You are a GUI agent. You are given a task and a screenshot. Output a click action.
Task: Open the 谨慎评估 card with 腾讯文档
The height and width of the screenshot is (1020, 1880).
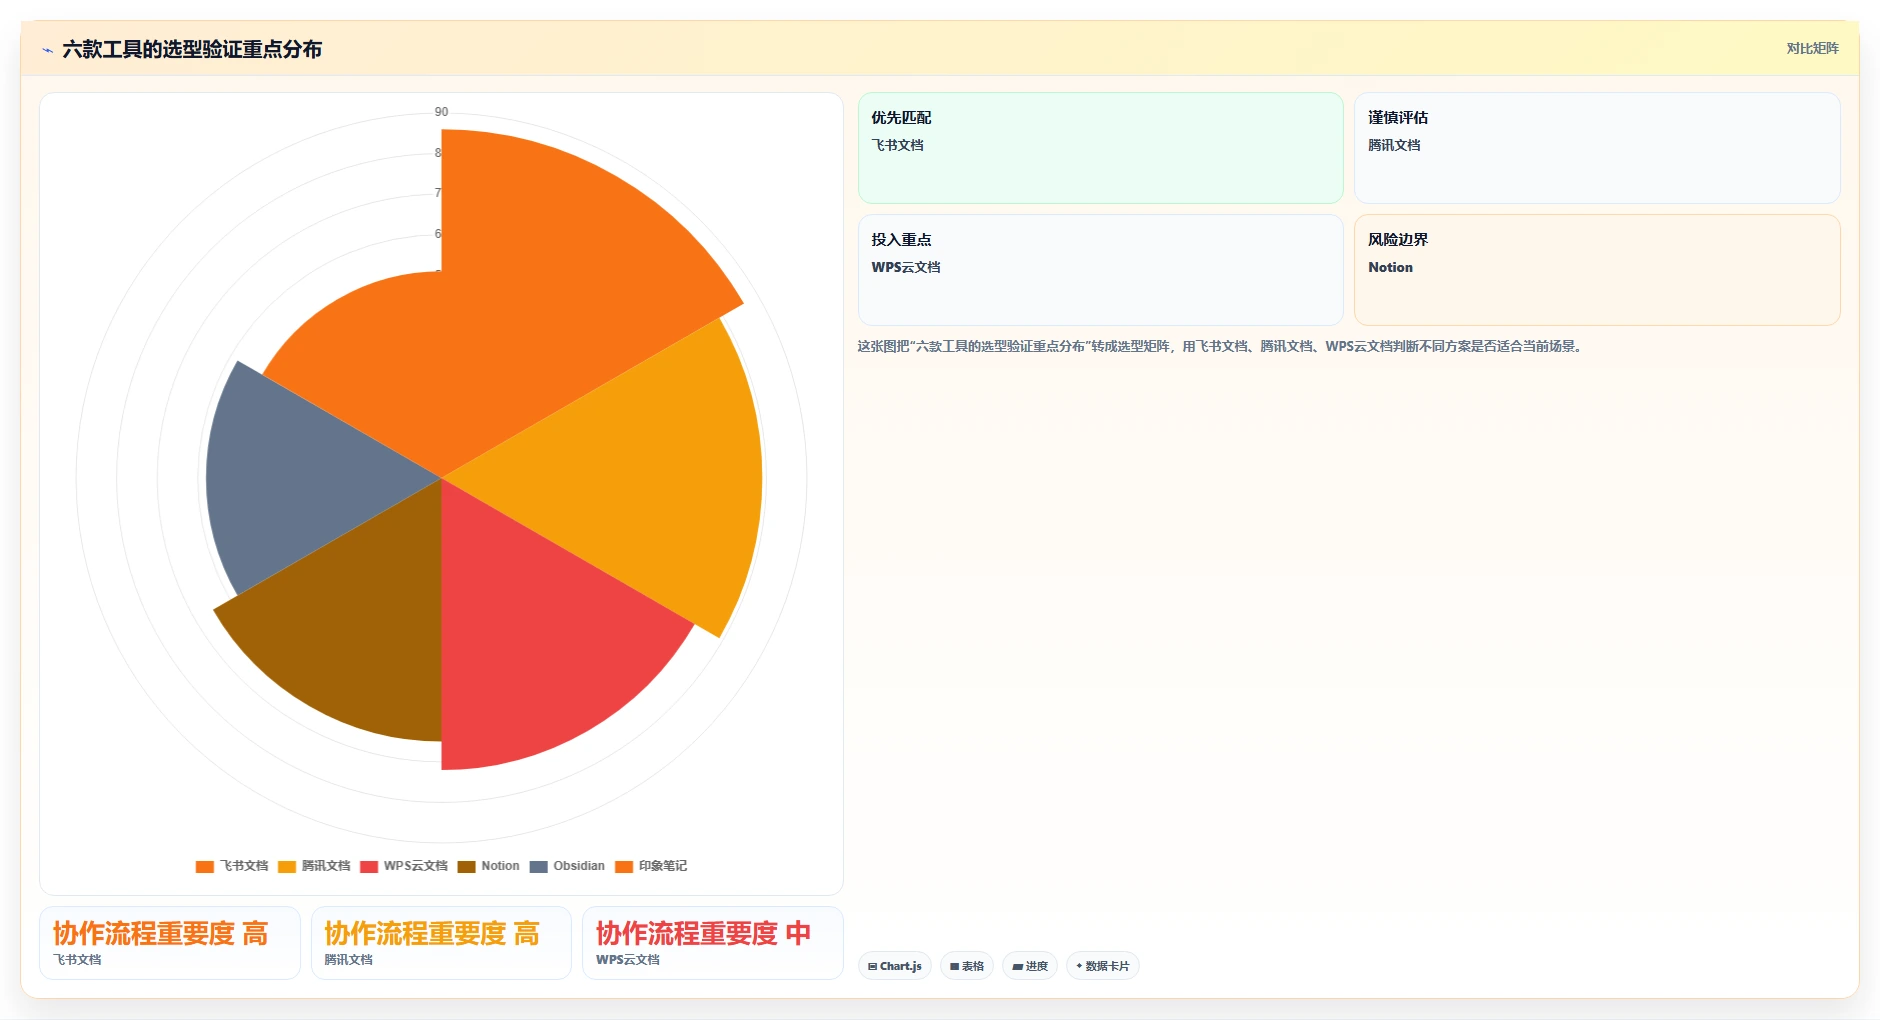pyautogui.click(x=1597, y=148)
